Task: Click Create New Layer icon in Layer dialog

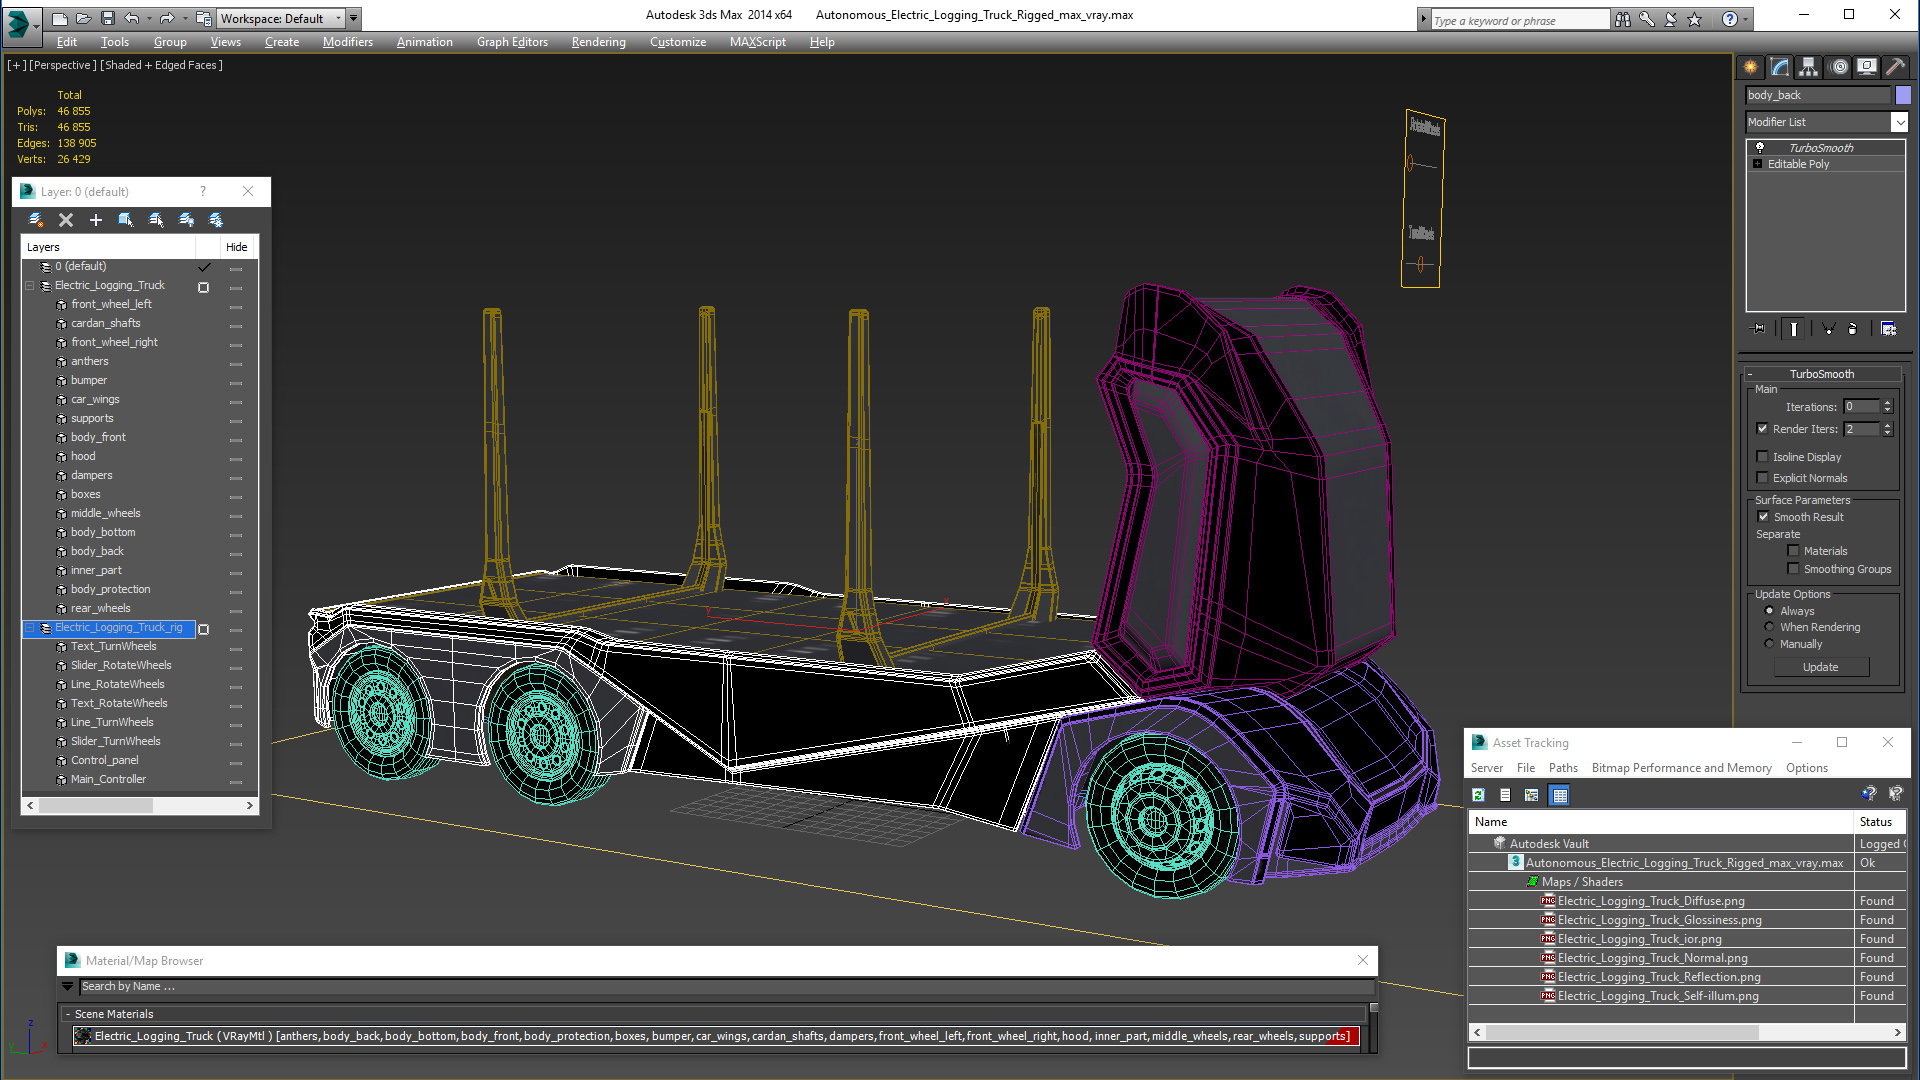Action: (36, 220)
